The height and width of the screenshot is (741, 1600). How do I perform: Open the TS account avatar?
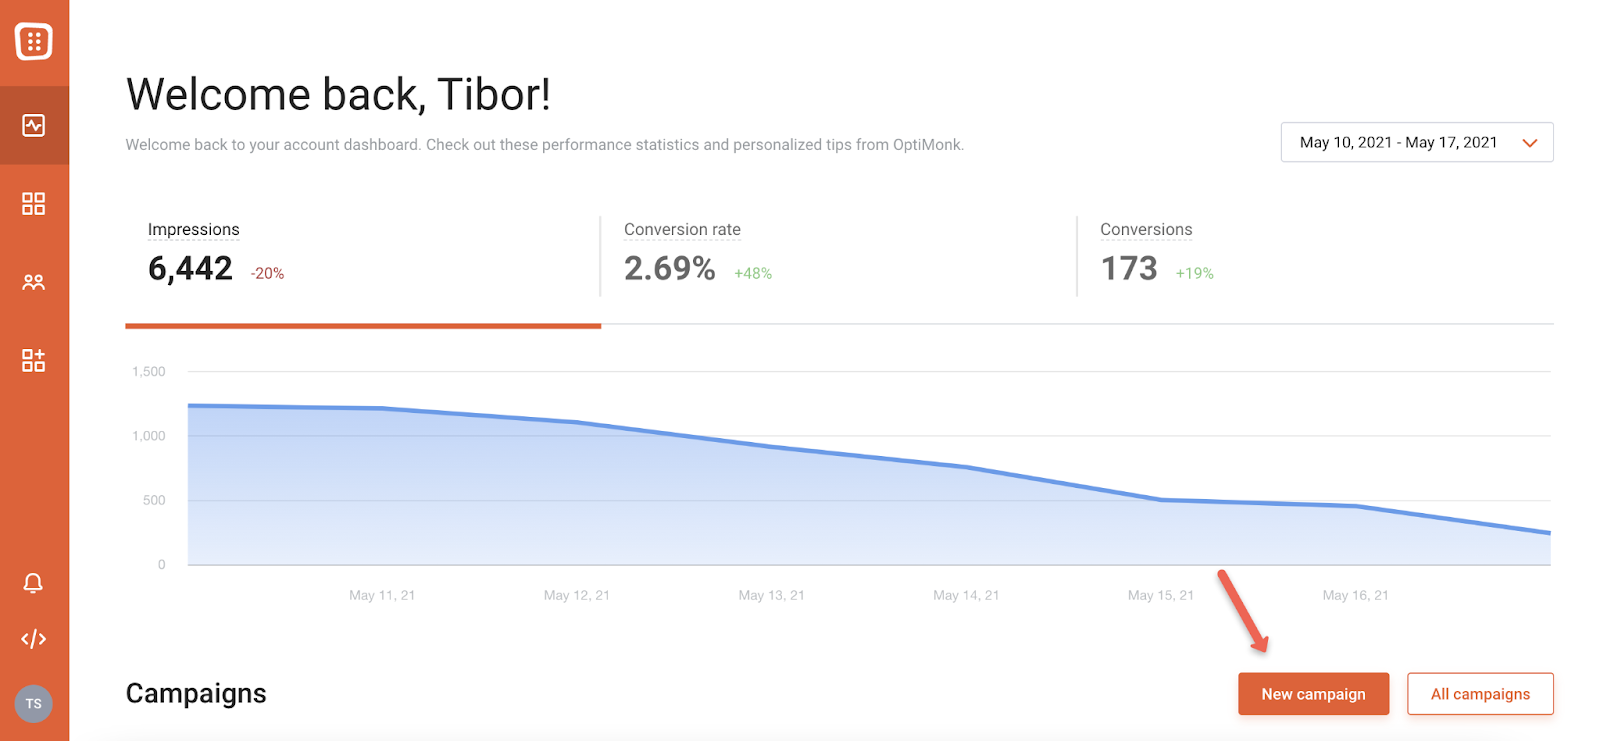34,703
